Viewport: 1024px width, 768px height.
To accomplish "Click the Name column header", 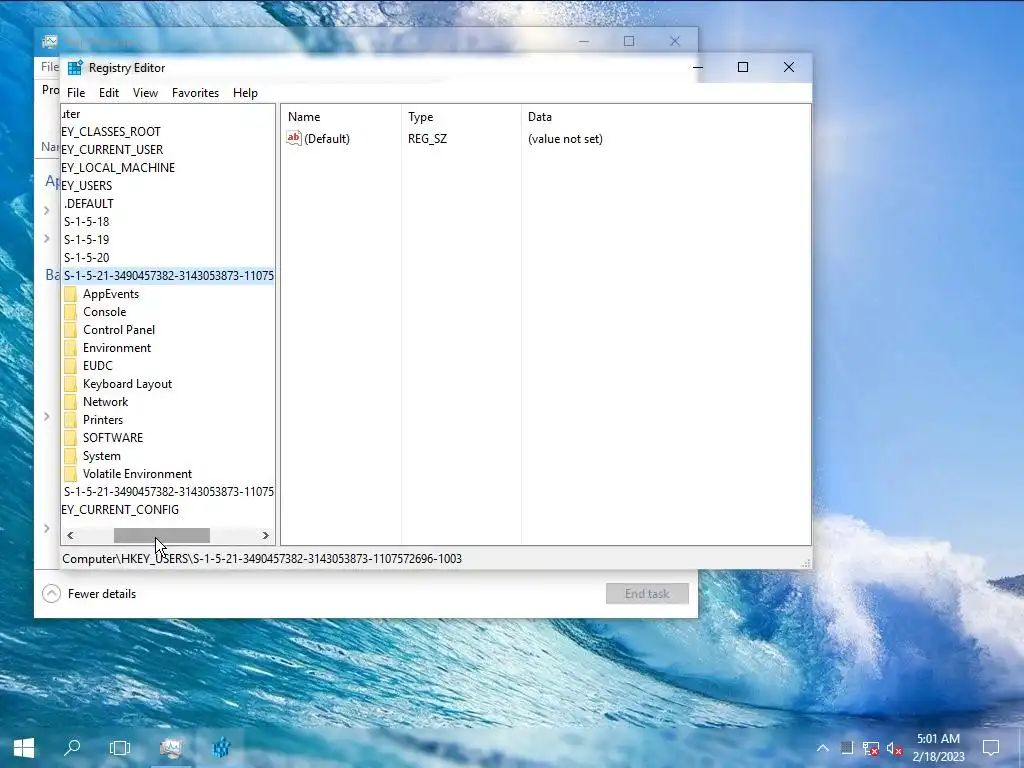I will [x=341, y=117].
